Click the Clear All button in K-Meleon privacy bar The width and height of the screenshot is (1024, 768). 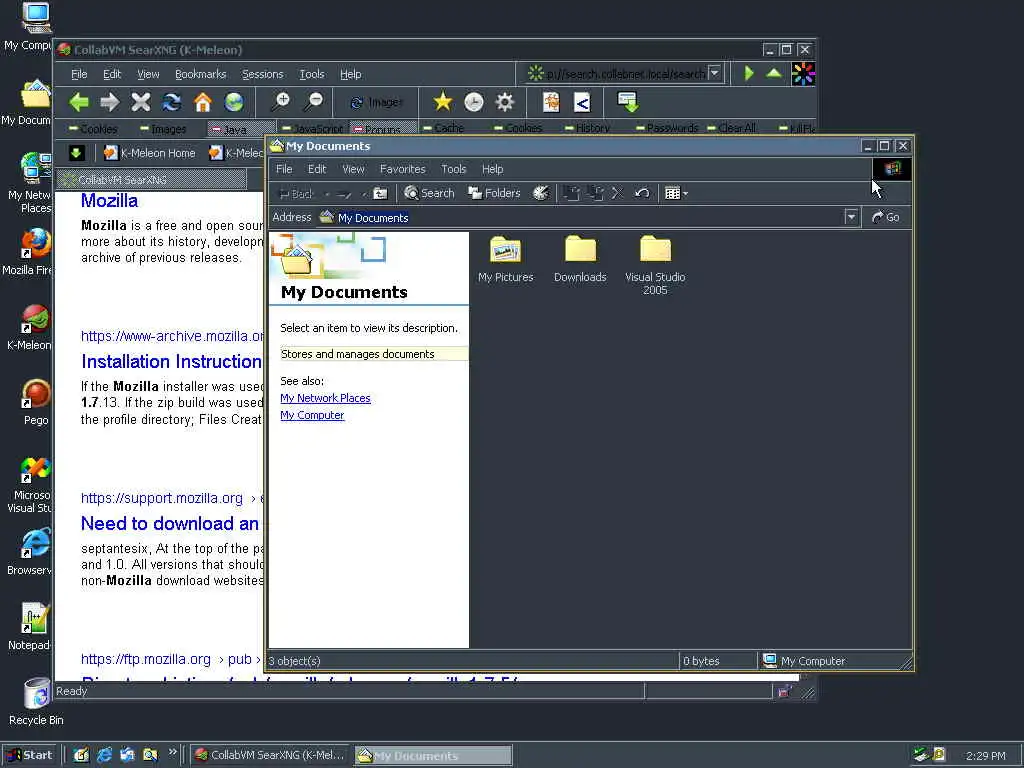pyautogui.click(x=731, y=128)
